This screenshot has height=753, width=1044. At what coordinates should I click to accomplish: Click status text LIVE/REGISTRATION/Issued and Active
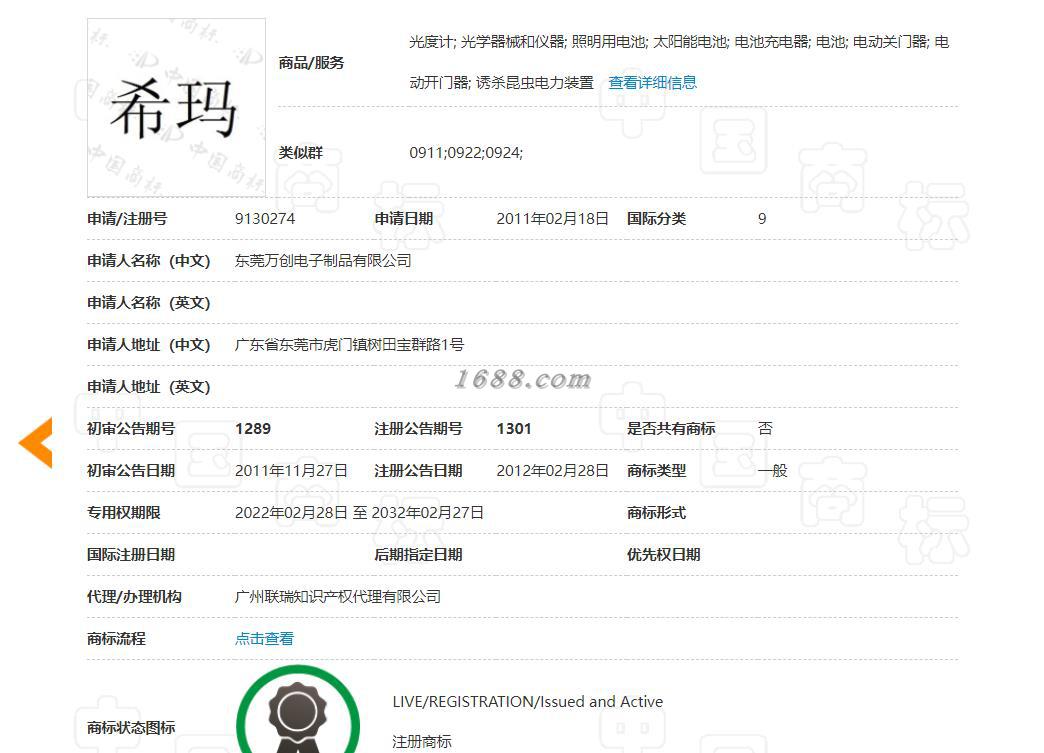527,702
